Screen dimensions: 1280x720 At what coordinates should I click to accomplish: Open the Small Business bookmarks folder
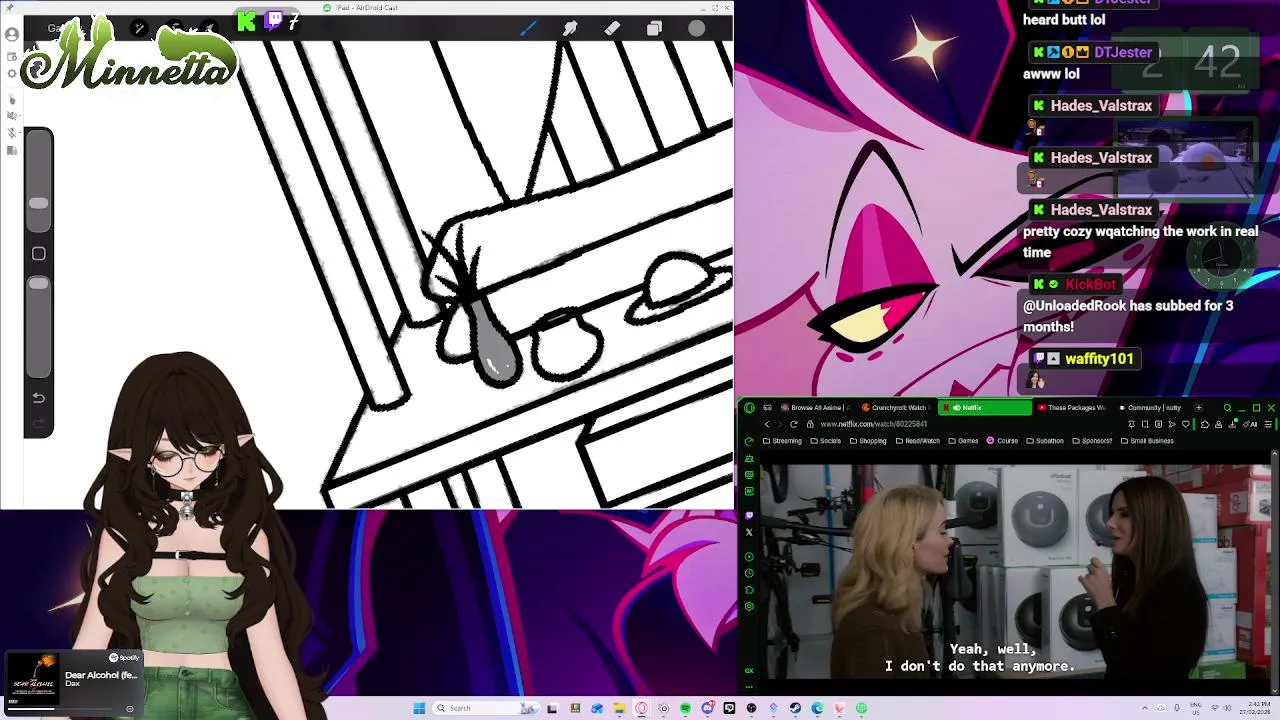(1148, 441)
